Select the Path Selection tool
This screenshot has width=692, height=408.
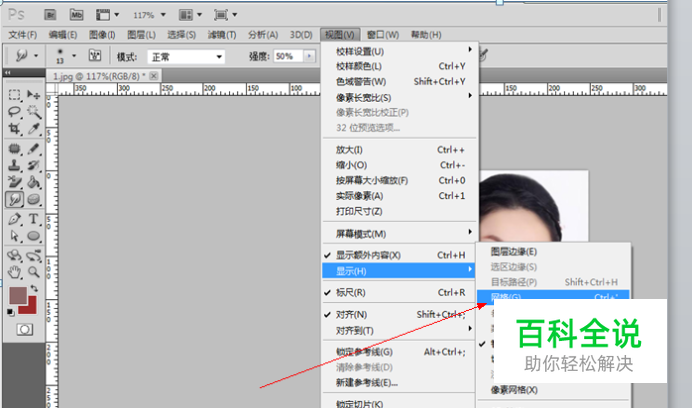click(x=14, y=236)
